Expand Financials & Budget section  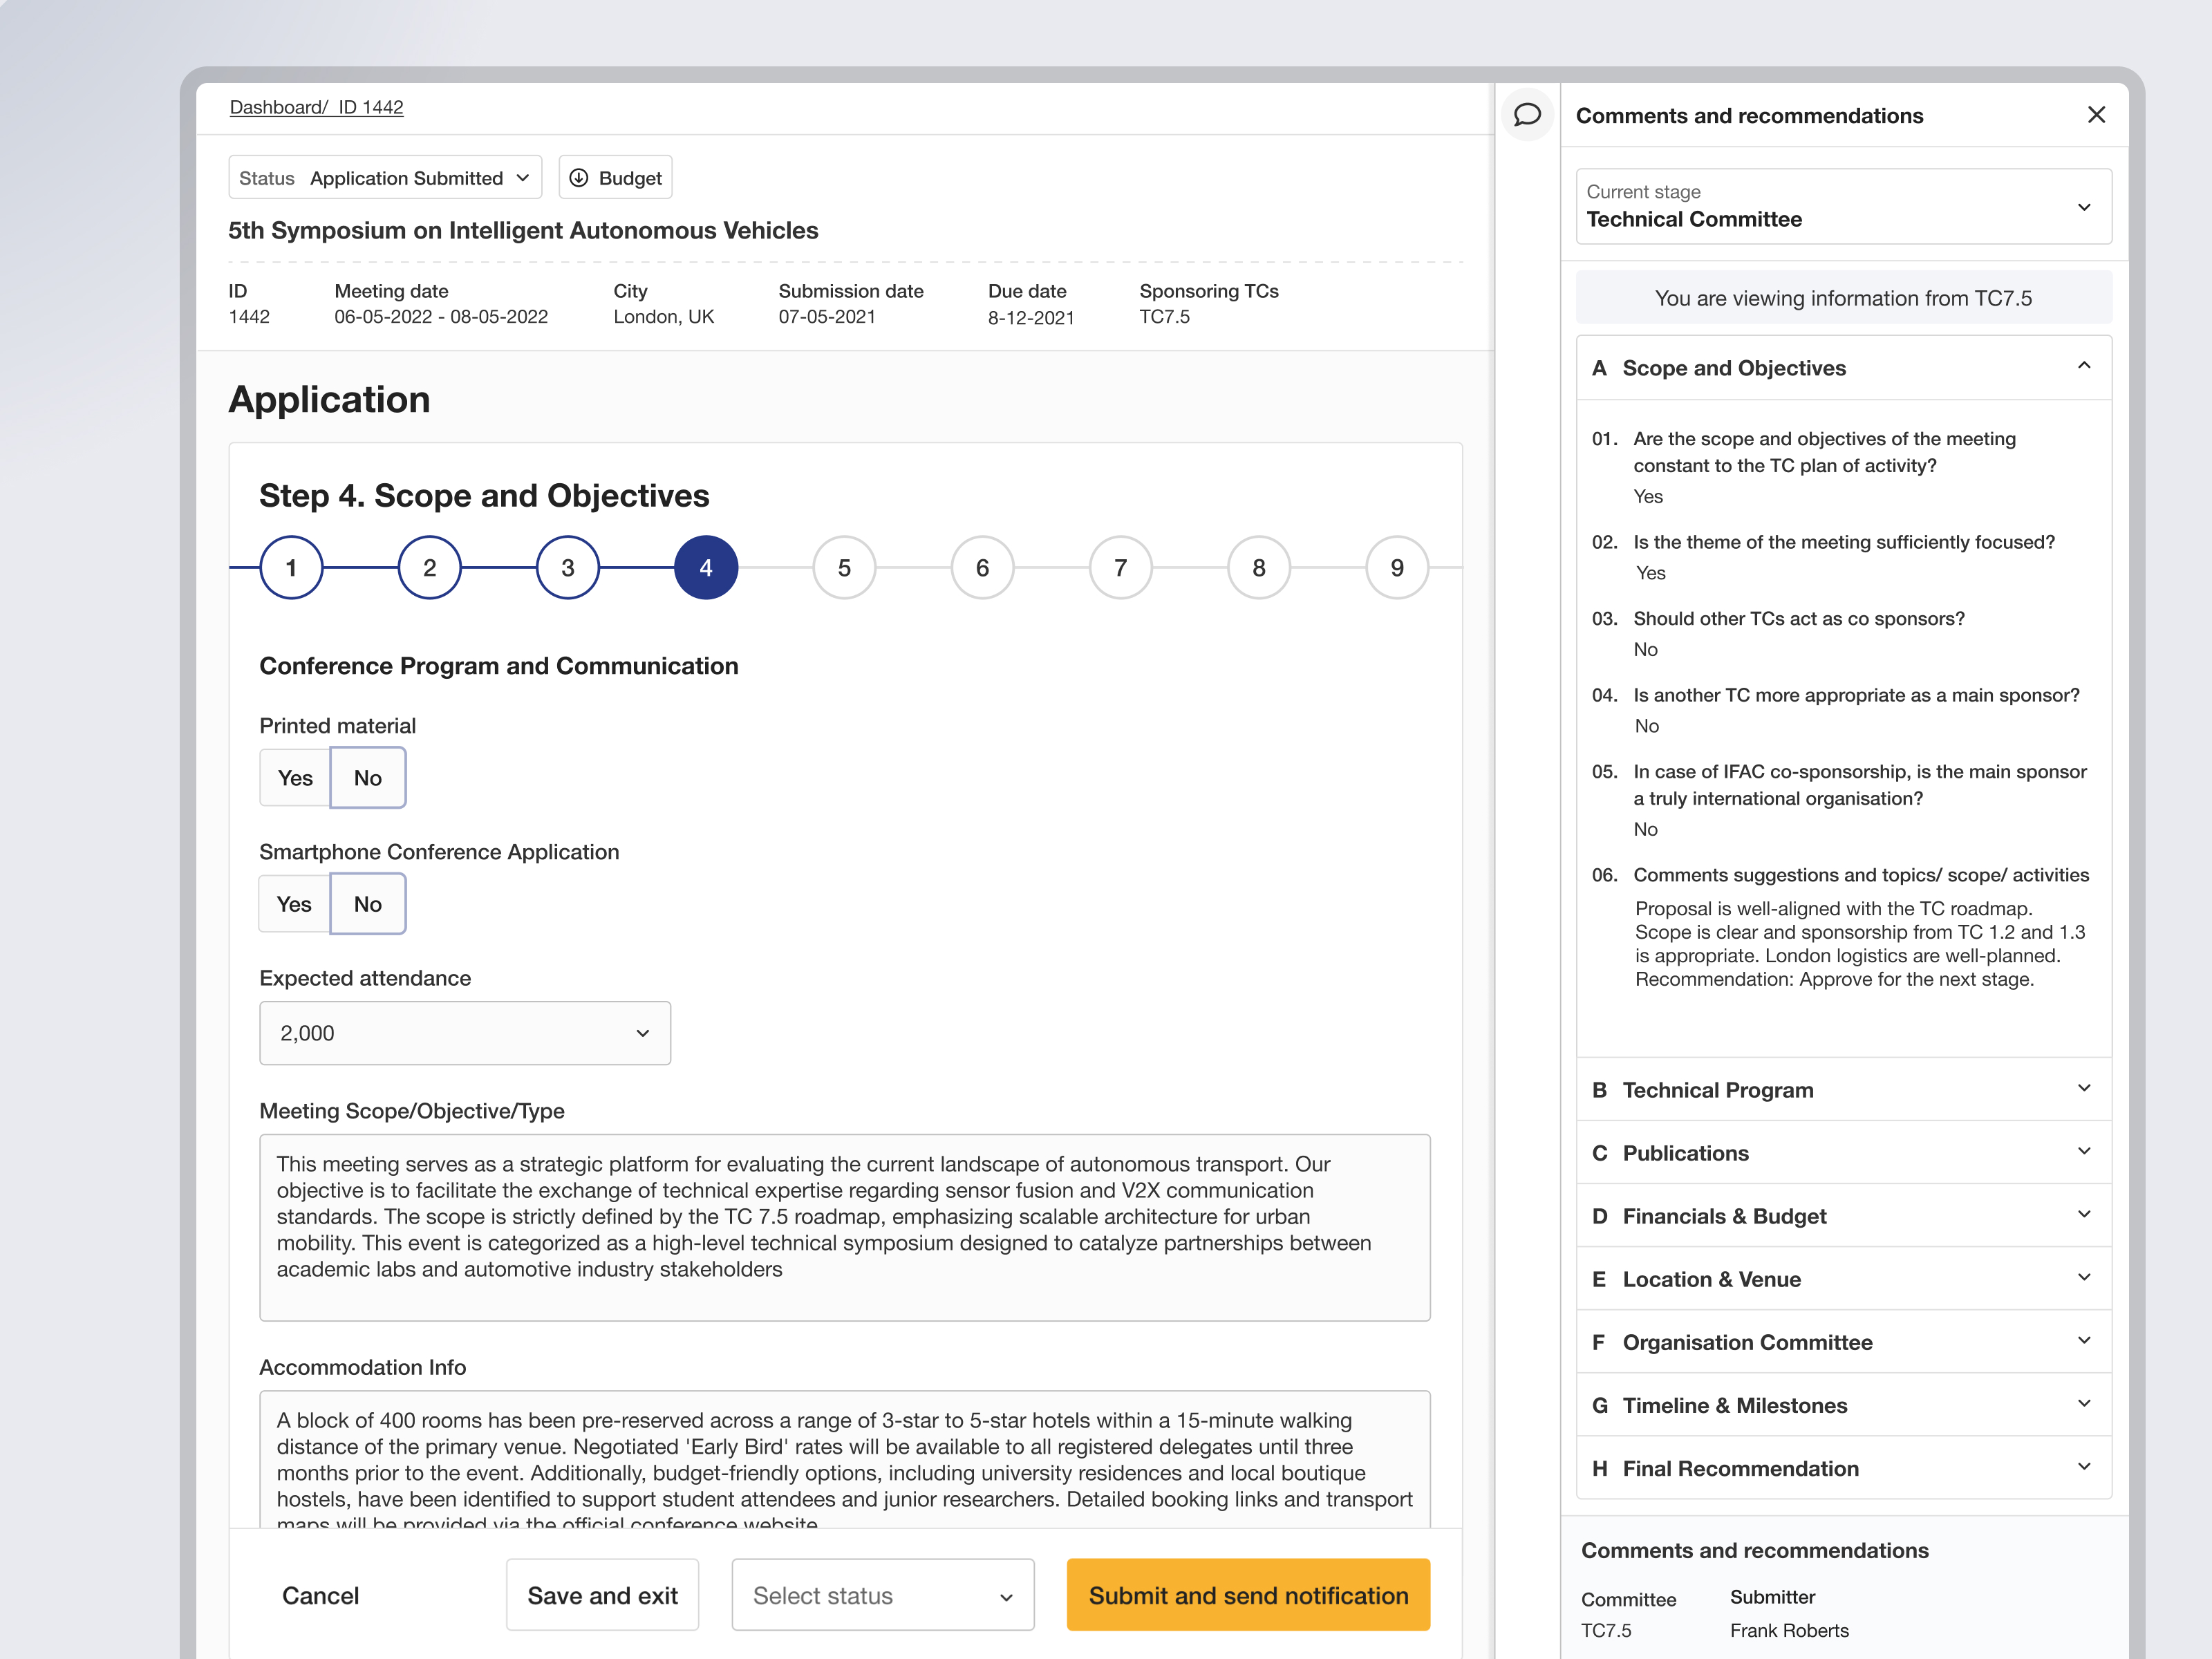1843,1216
